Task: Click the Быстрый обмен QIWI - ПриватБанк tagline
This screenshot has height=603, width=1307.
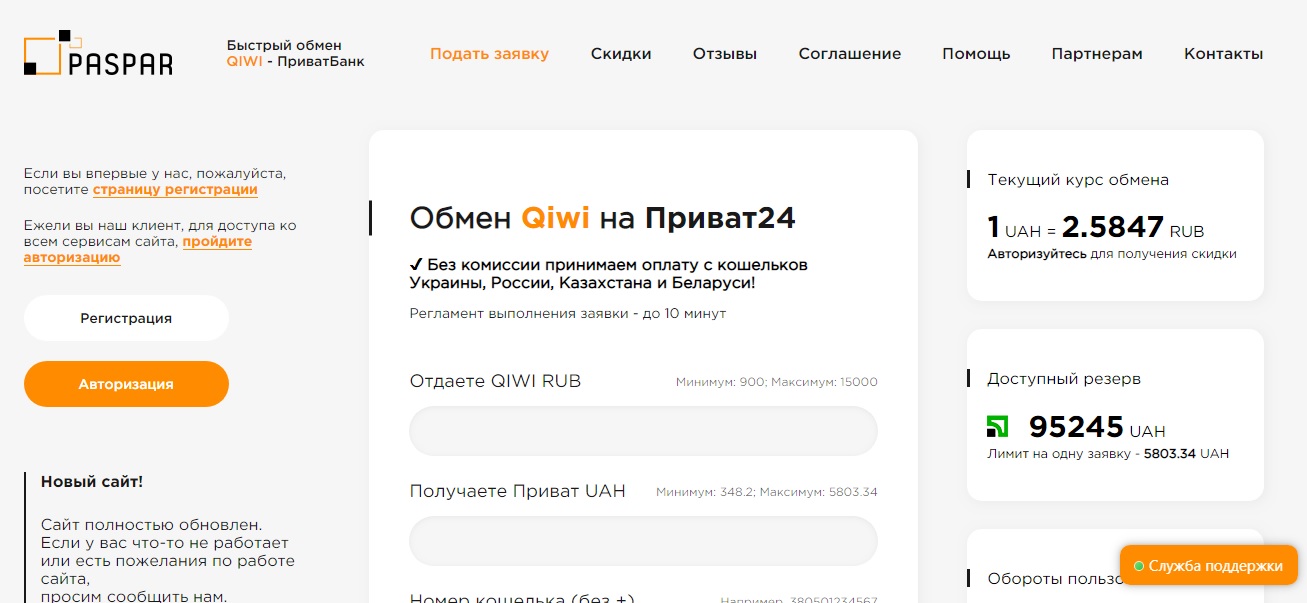Action: 295,53
